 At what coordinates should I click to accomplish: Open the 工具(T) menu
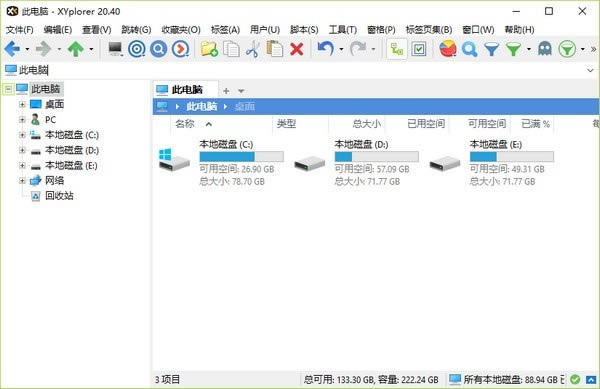coord(342,29)
